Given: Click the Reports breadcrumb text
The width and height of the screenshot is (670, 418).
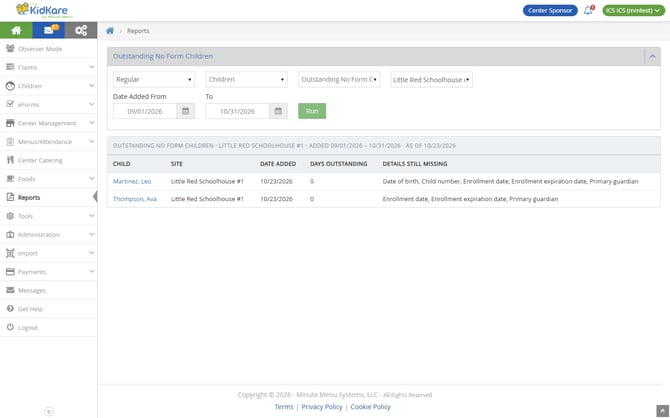Looking at the screenshot, I should pyautogui.click(x=138, y=31).
